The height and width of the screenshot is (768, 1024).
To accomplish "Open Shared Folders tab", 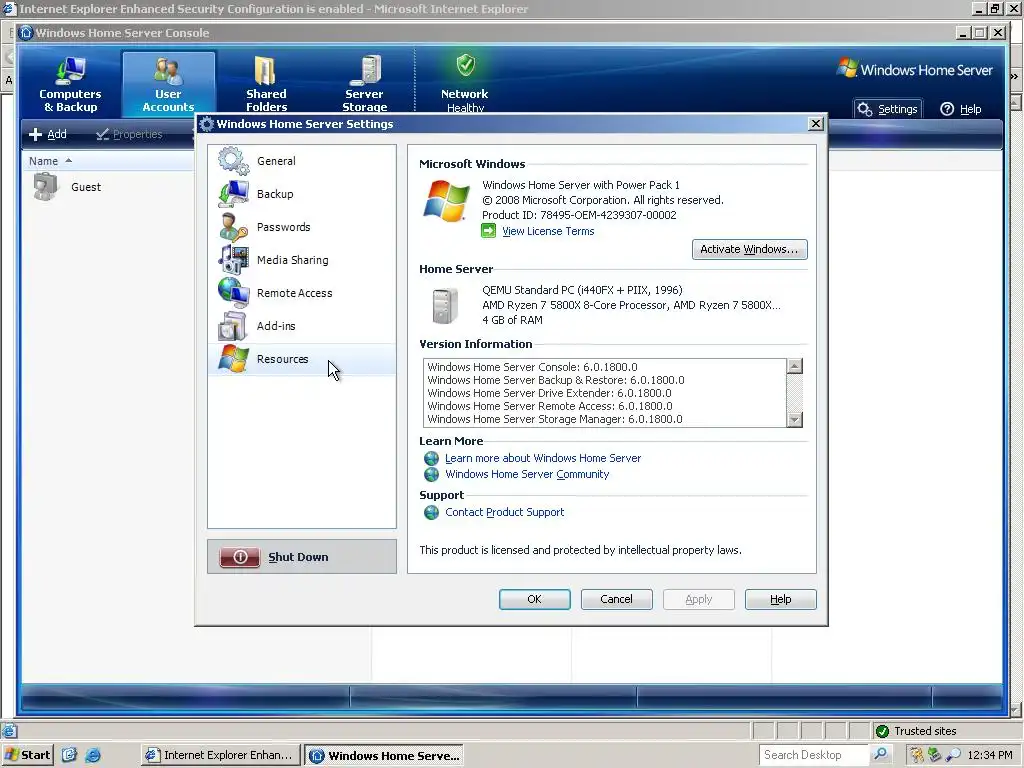I will pos(266,84).
